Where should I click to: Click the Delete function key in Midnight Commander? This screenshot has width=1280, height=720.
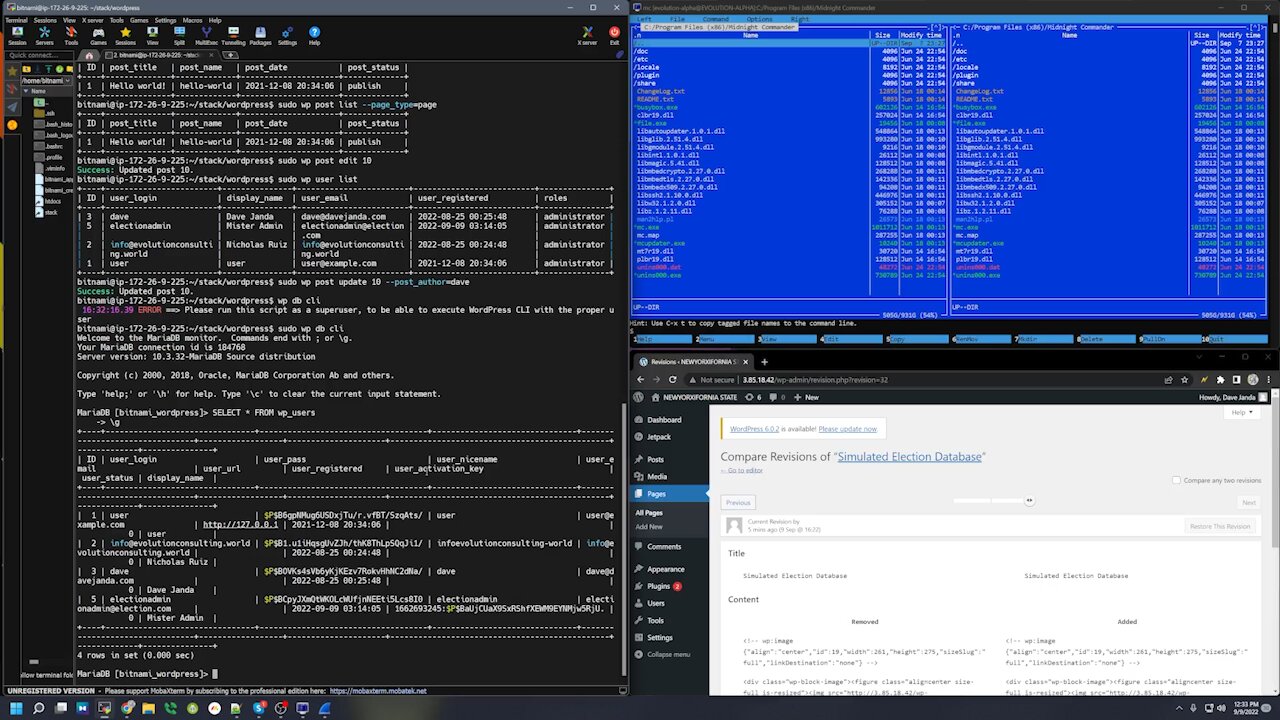pyautogui.click(x=1105, y=339)
